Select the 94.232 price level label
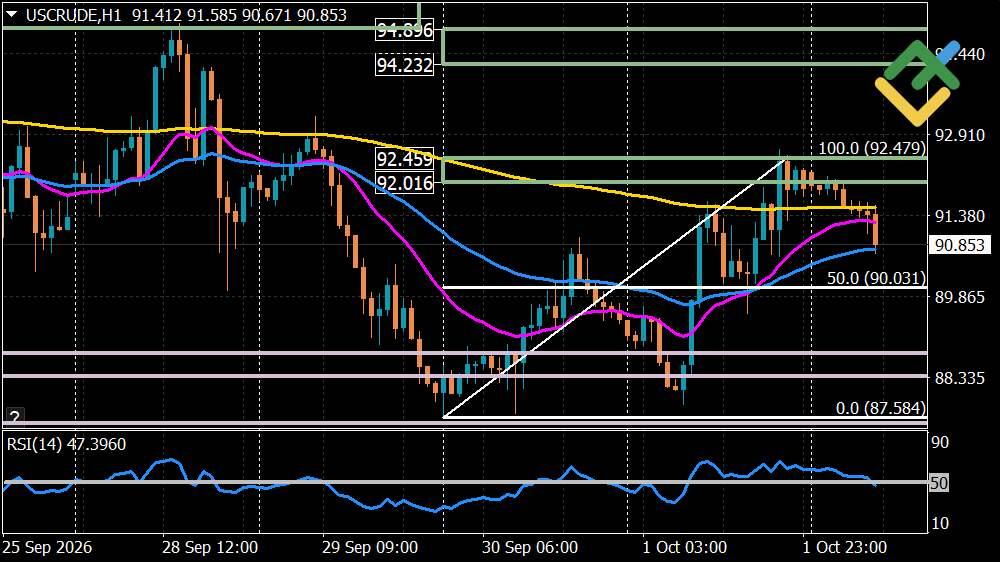This screenshot has width=1000, height=562. pos(404,64)
